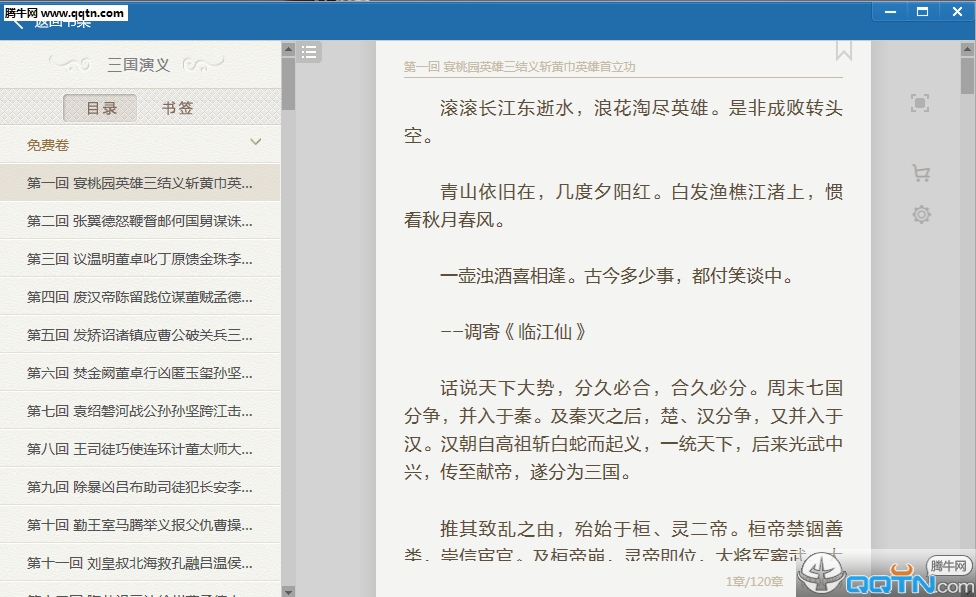Click the chapter list scroll-down arrow
The width and height of the screenshot is (976, 597).
pos(288,591)
